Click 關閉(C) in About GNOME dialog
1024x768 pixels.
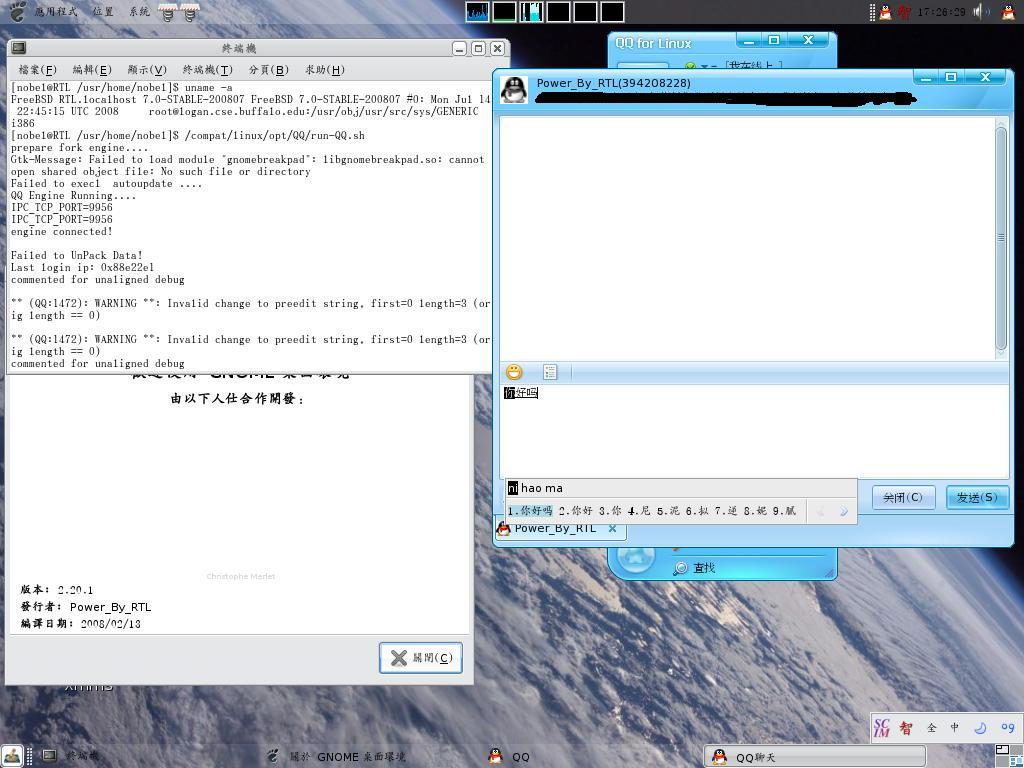click(421, 658)
